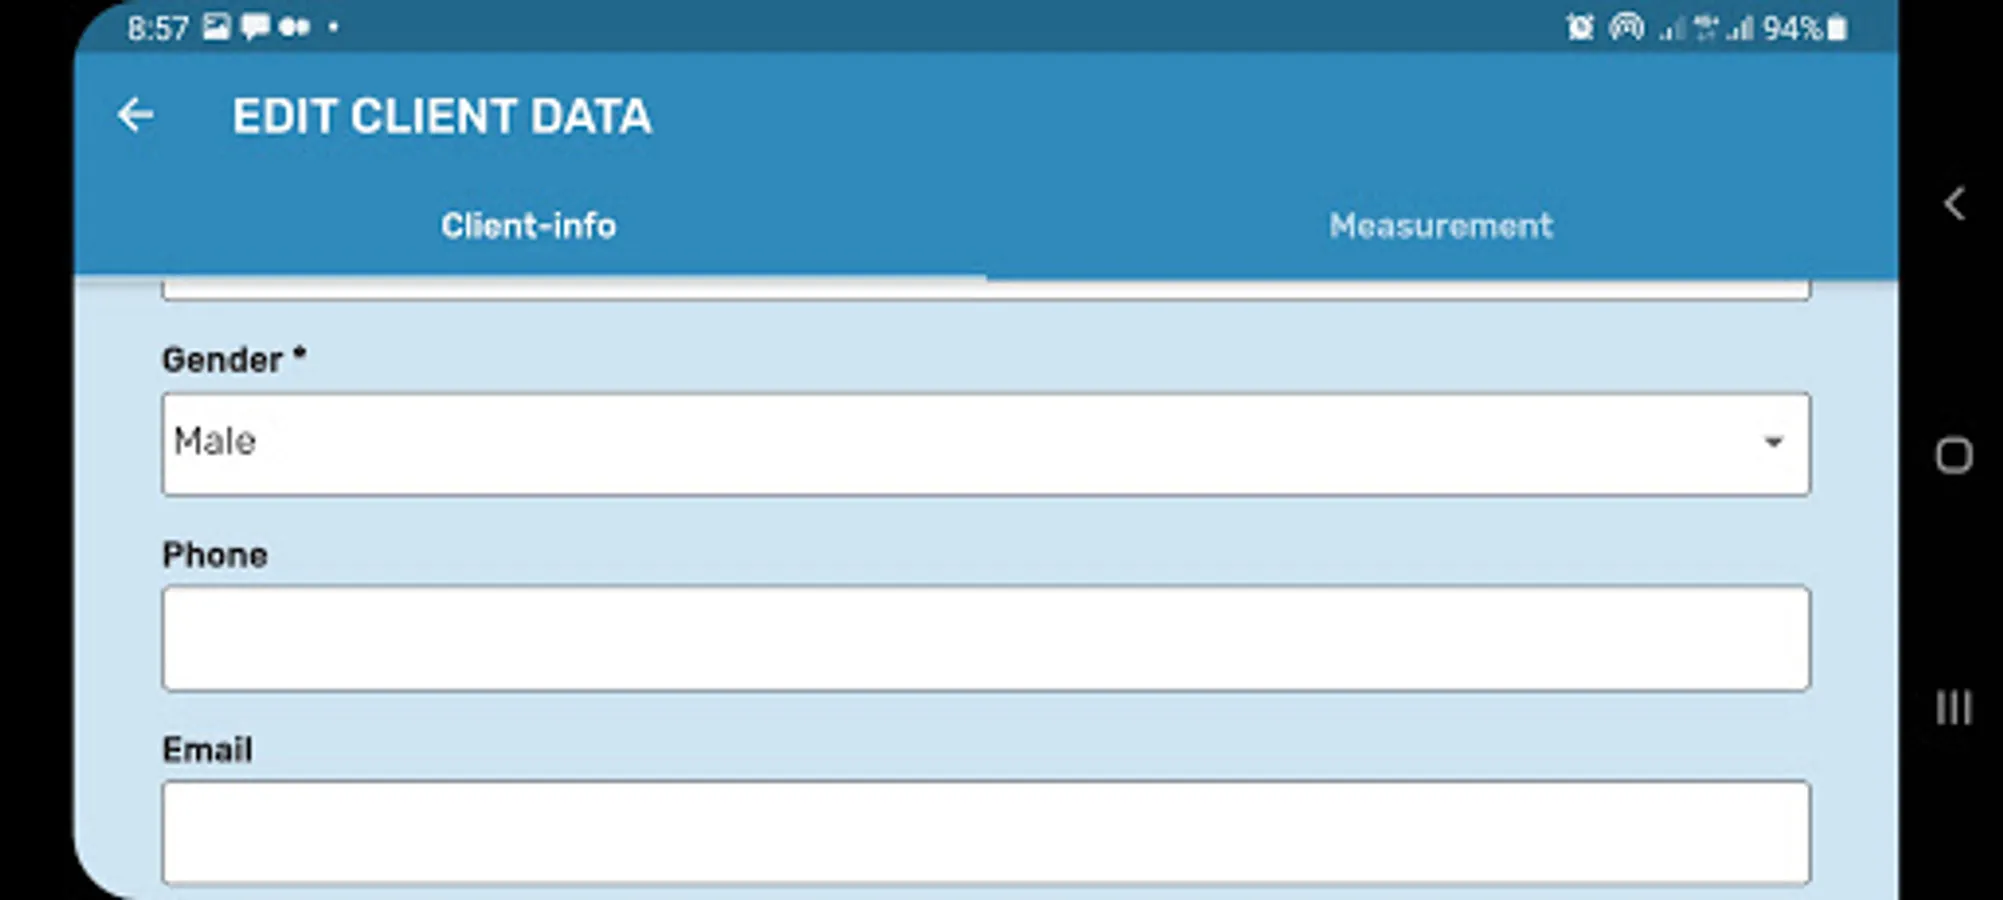The image size is (2003, 900).
Task: Click the Phone input field
Action: 986,638
